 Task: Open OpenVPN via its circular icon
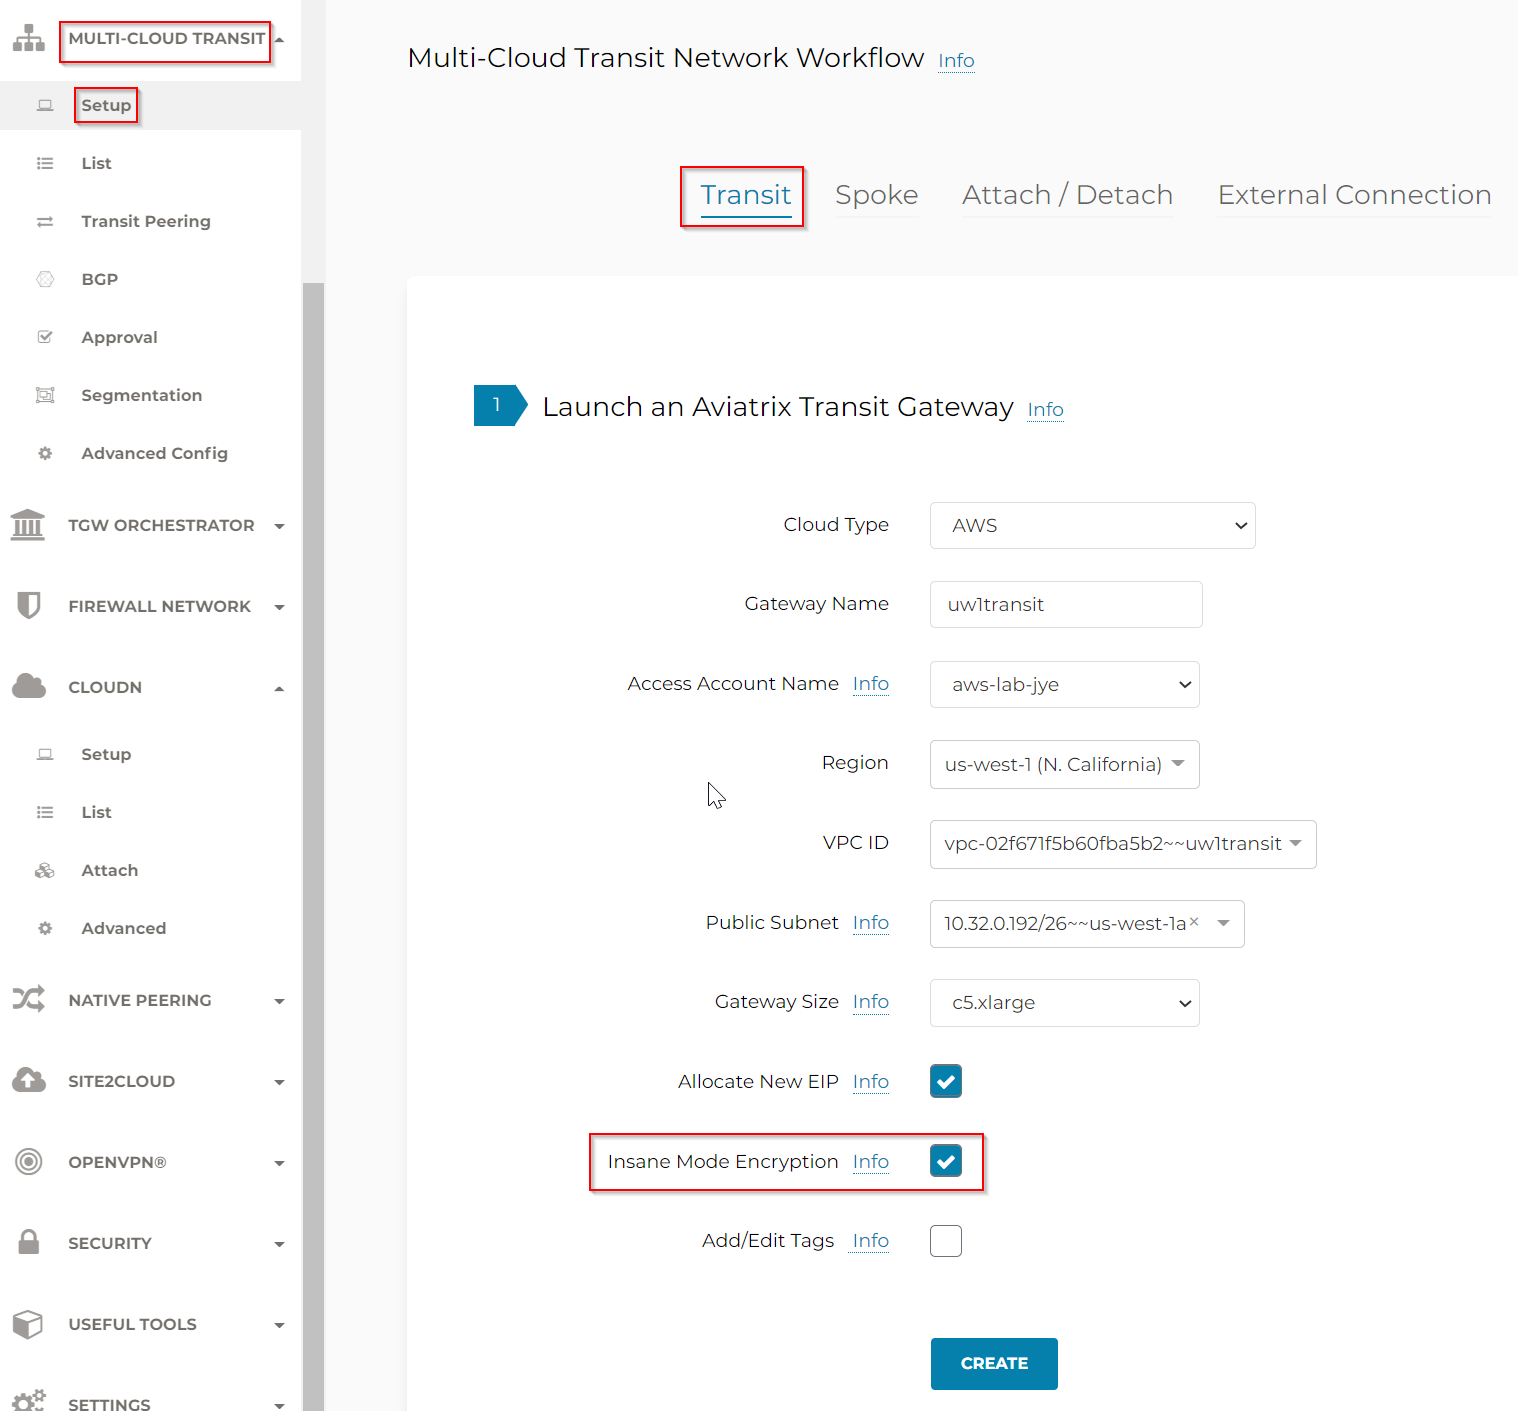click(27, 1162)
